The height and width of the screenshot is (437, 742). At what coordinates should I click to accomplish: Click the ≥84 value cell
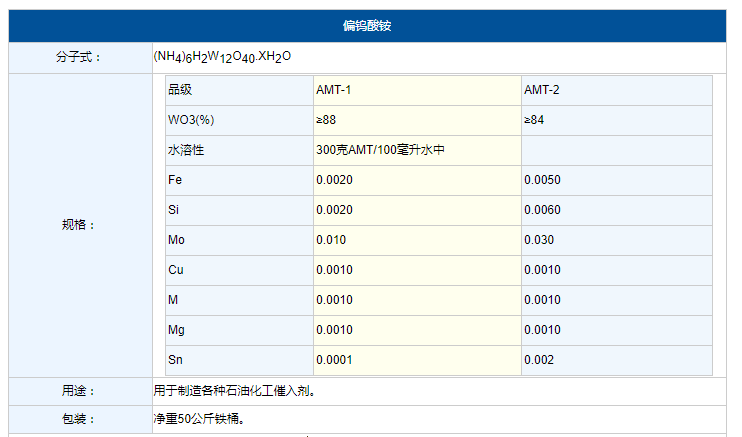[534, 120]
